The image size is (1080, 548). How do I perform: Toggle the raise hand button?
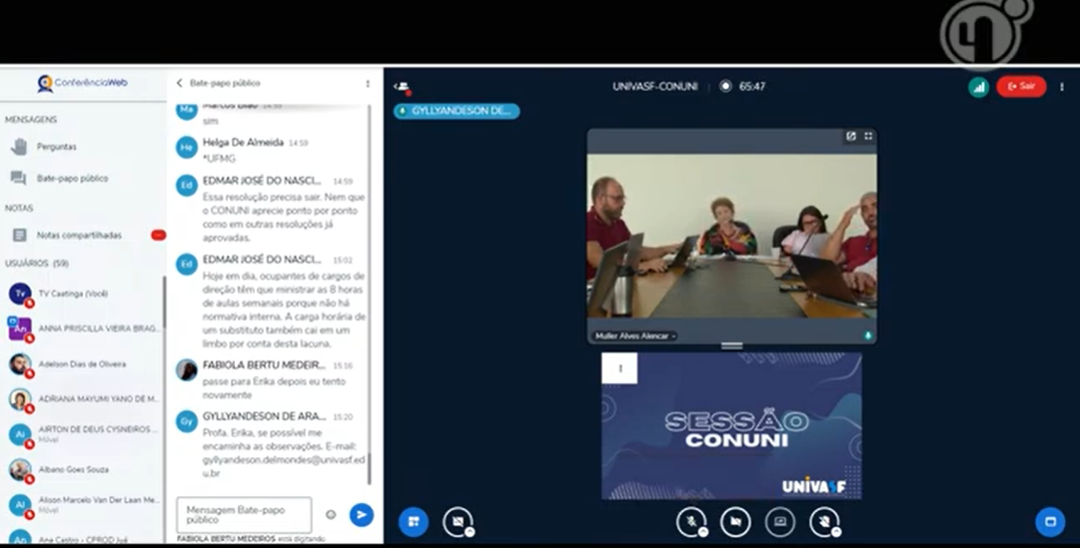[x=823, y=521]
